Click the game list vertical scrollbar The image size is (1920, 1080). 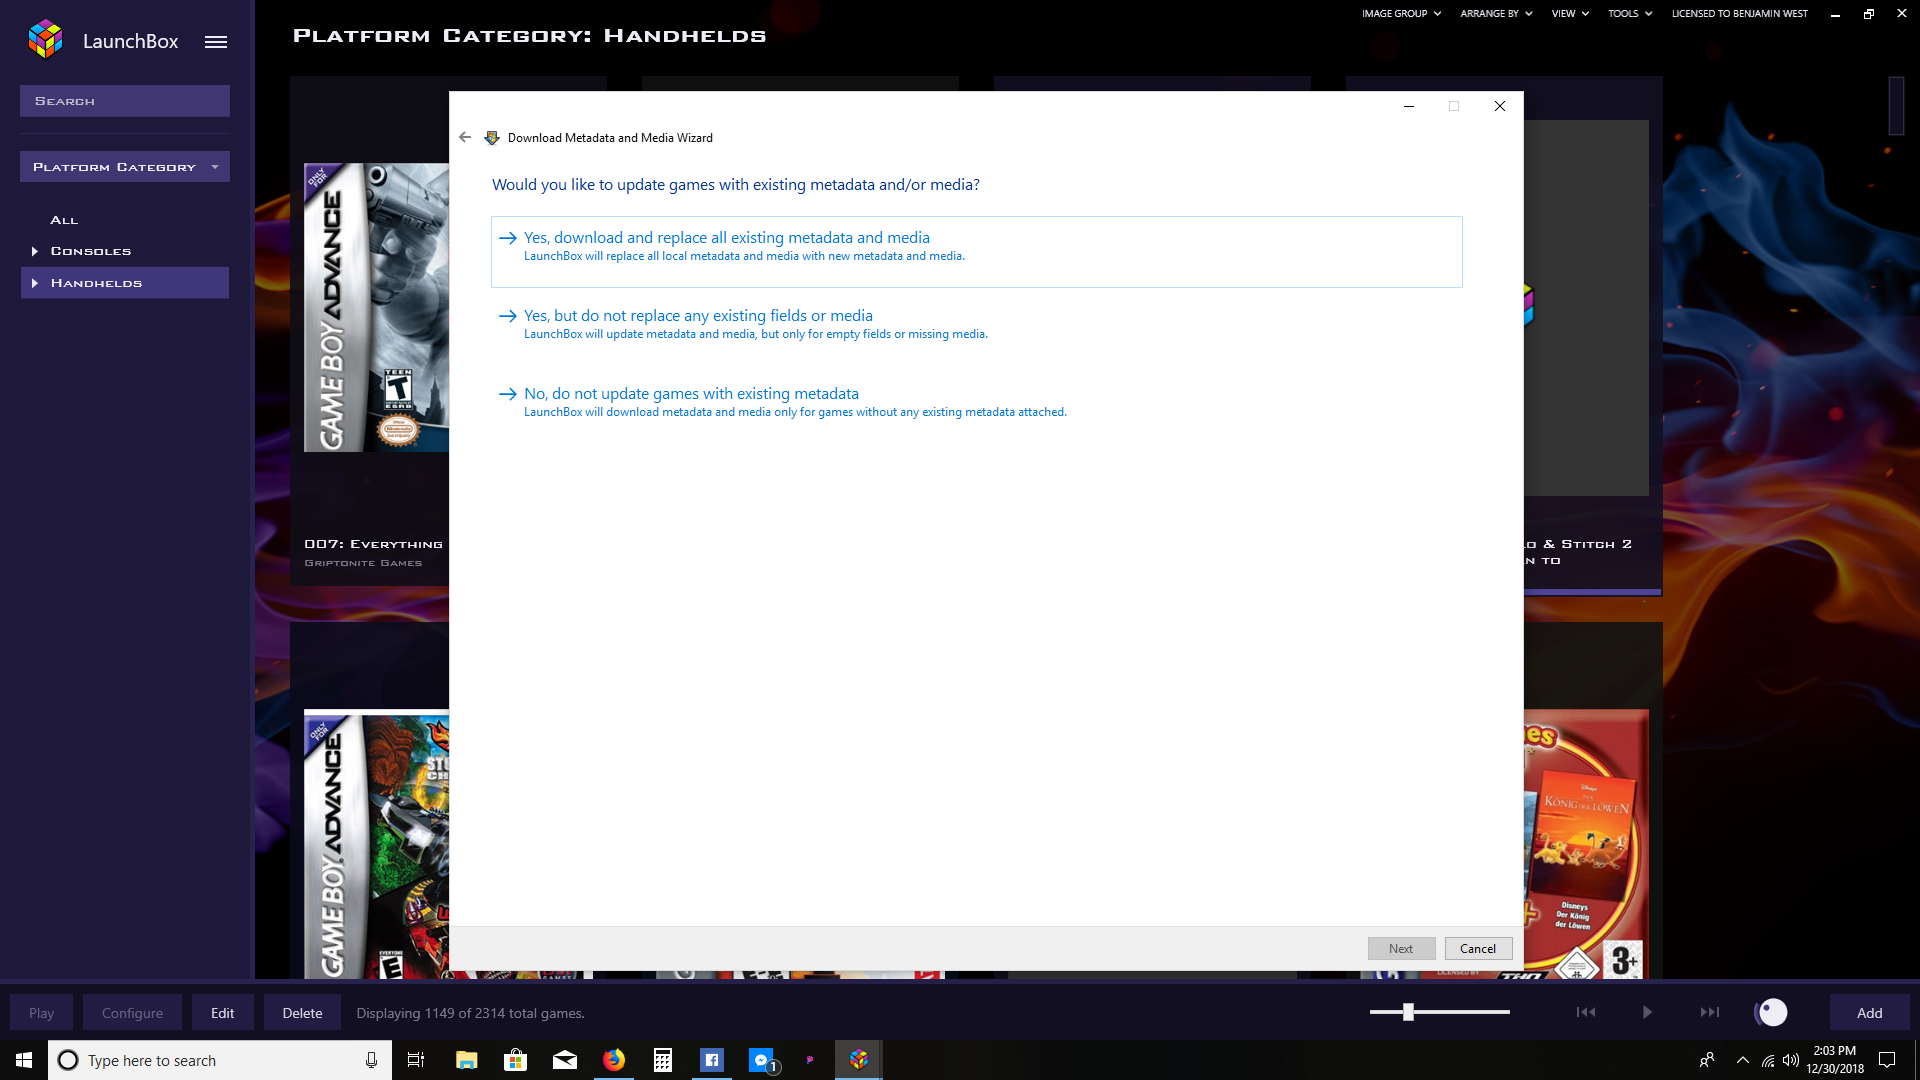[1895, 105]
